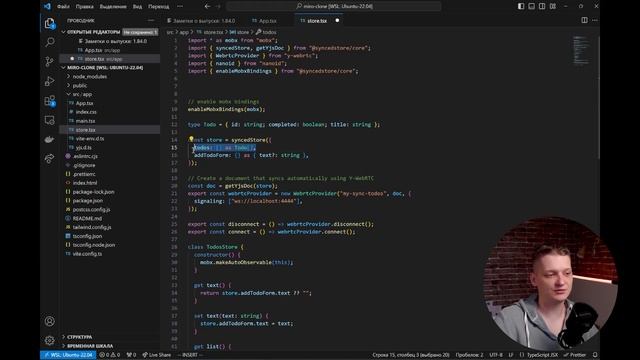This screenshot has height=360, width=640.
Task: Open the Вид menu
Action: pos(138,7)
